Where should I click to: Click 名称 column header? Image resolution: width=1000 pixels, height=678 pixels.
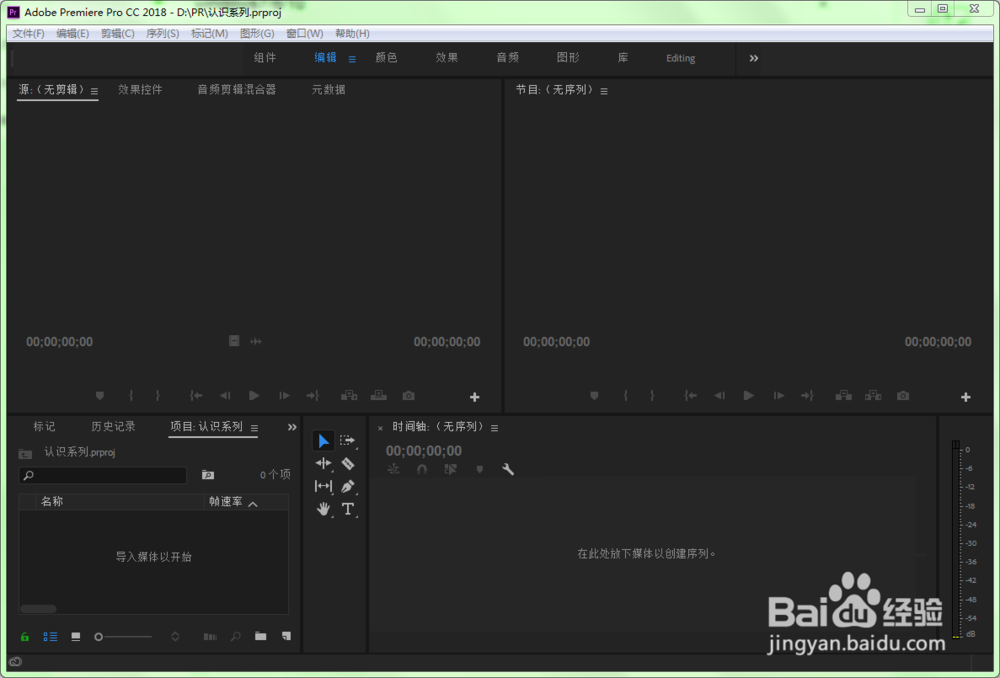click(52, 501)
